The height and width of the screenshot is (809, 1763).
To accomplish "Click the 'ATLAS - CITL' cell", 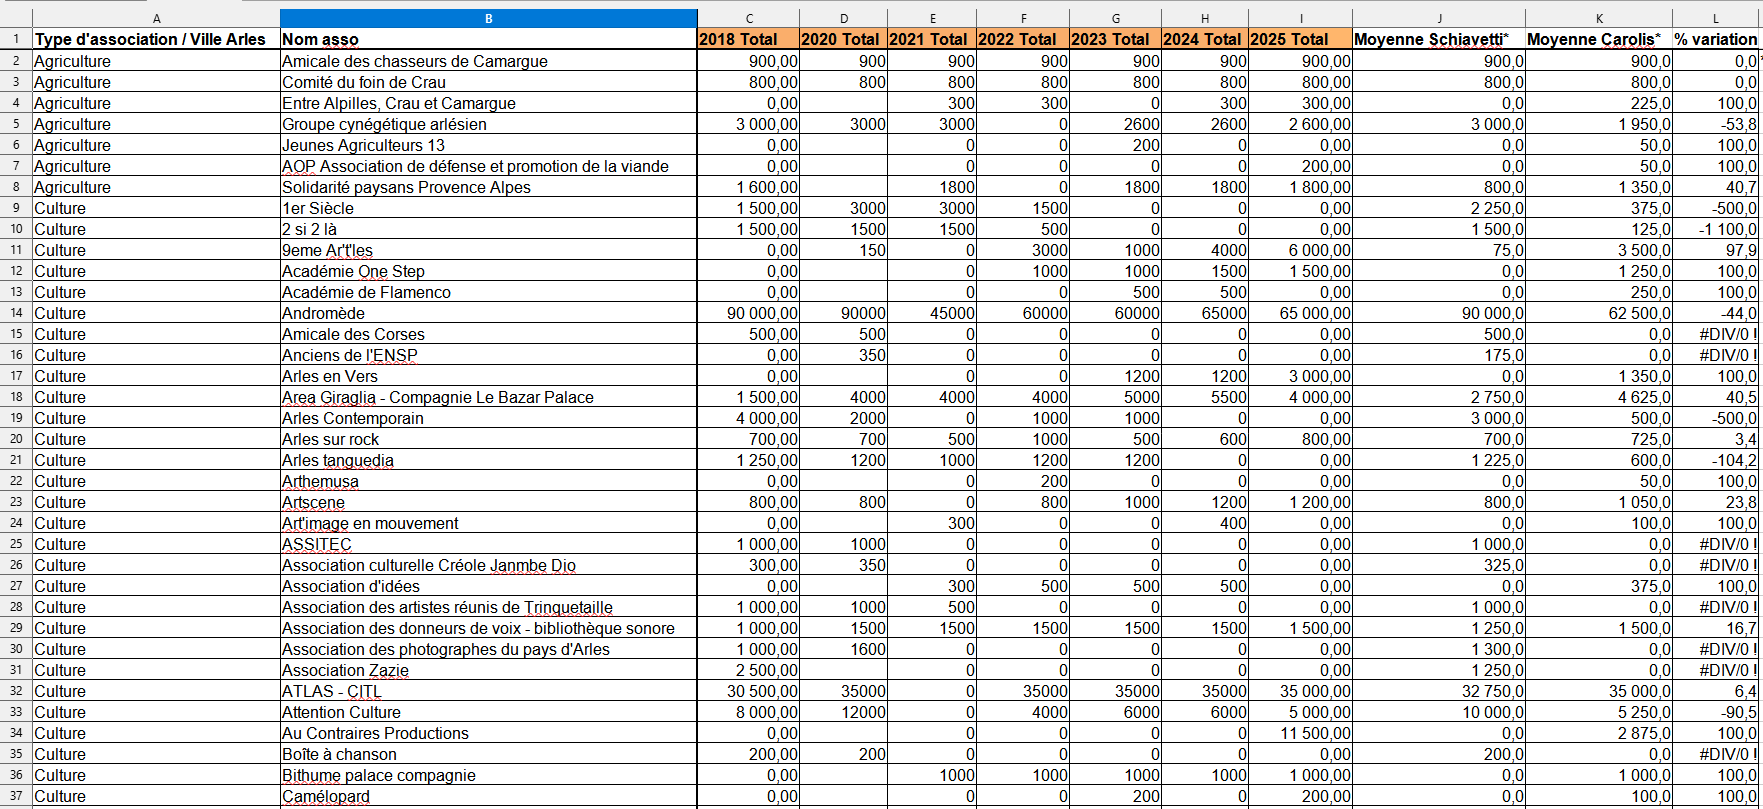I will [x=488, y=691].
